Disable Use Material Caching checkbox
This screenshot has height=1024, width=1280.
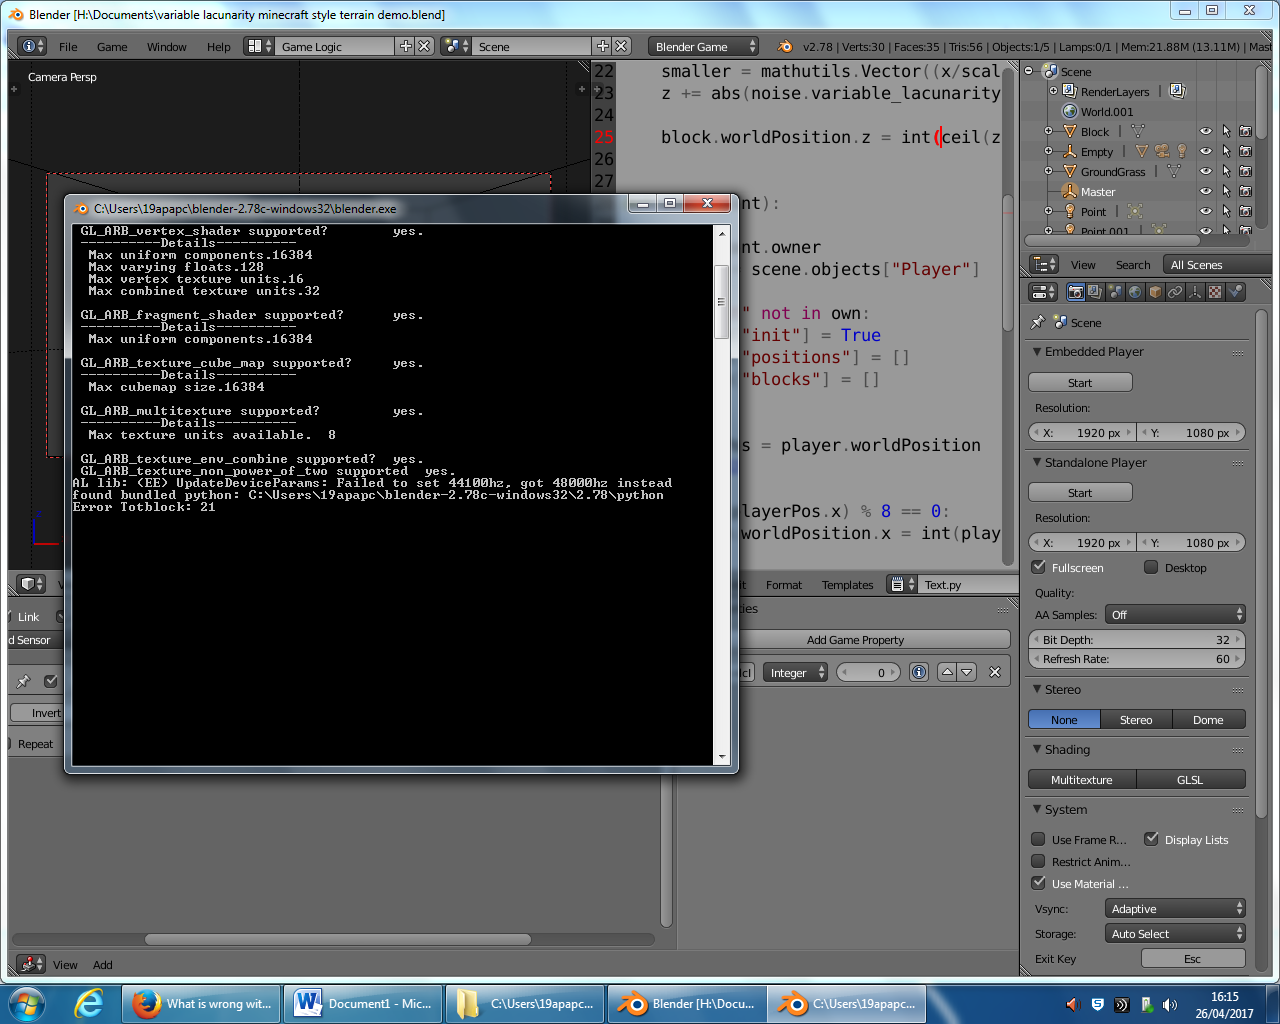pyautogui.click(x=1038, y=883)
